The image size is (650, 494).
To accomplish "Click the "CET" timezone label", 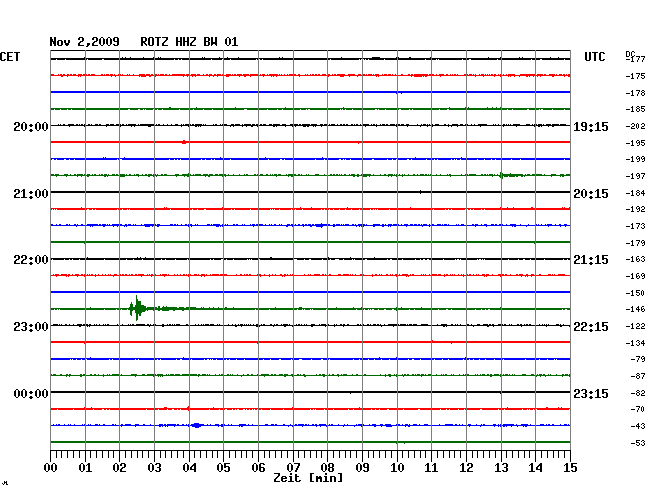I will point(10,57).
